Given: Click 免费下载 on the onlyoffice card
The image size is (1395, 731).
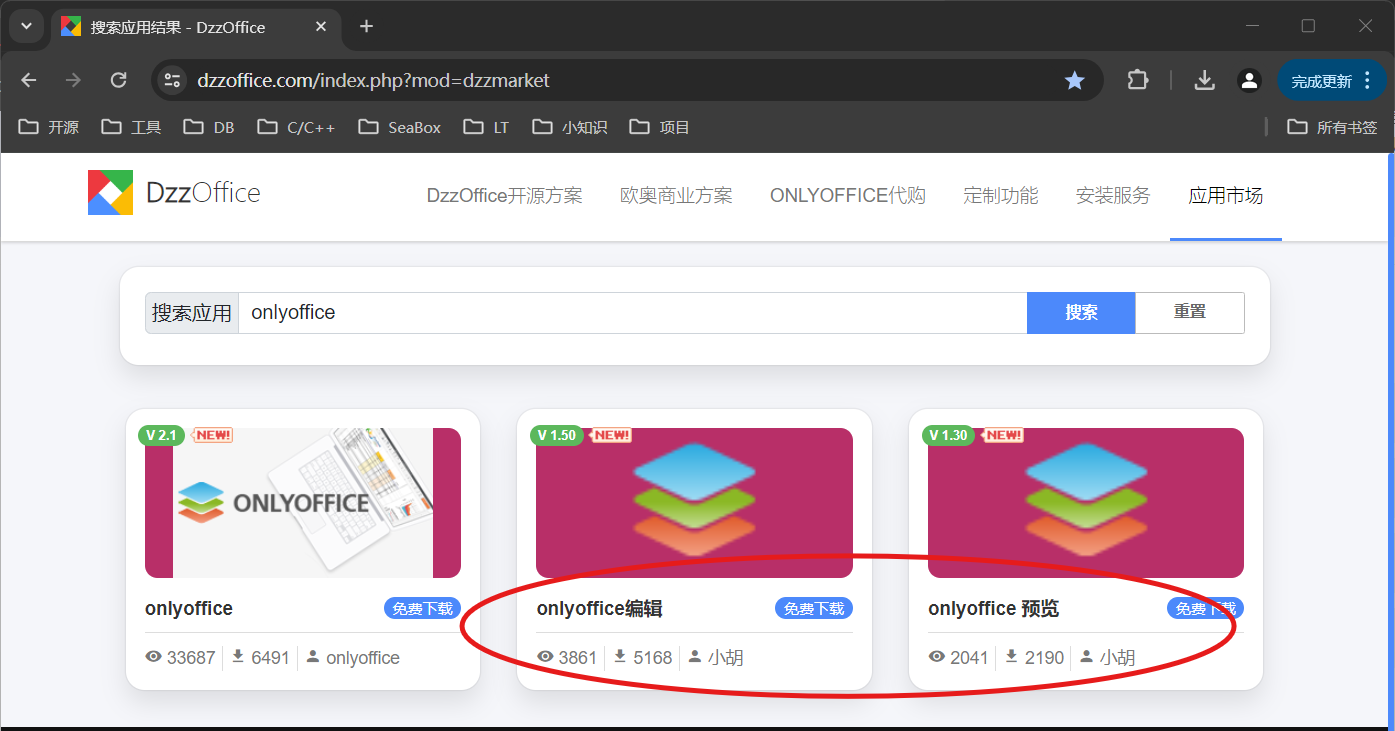Looking at the screenshot, I should (422, 608).
